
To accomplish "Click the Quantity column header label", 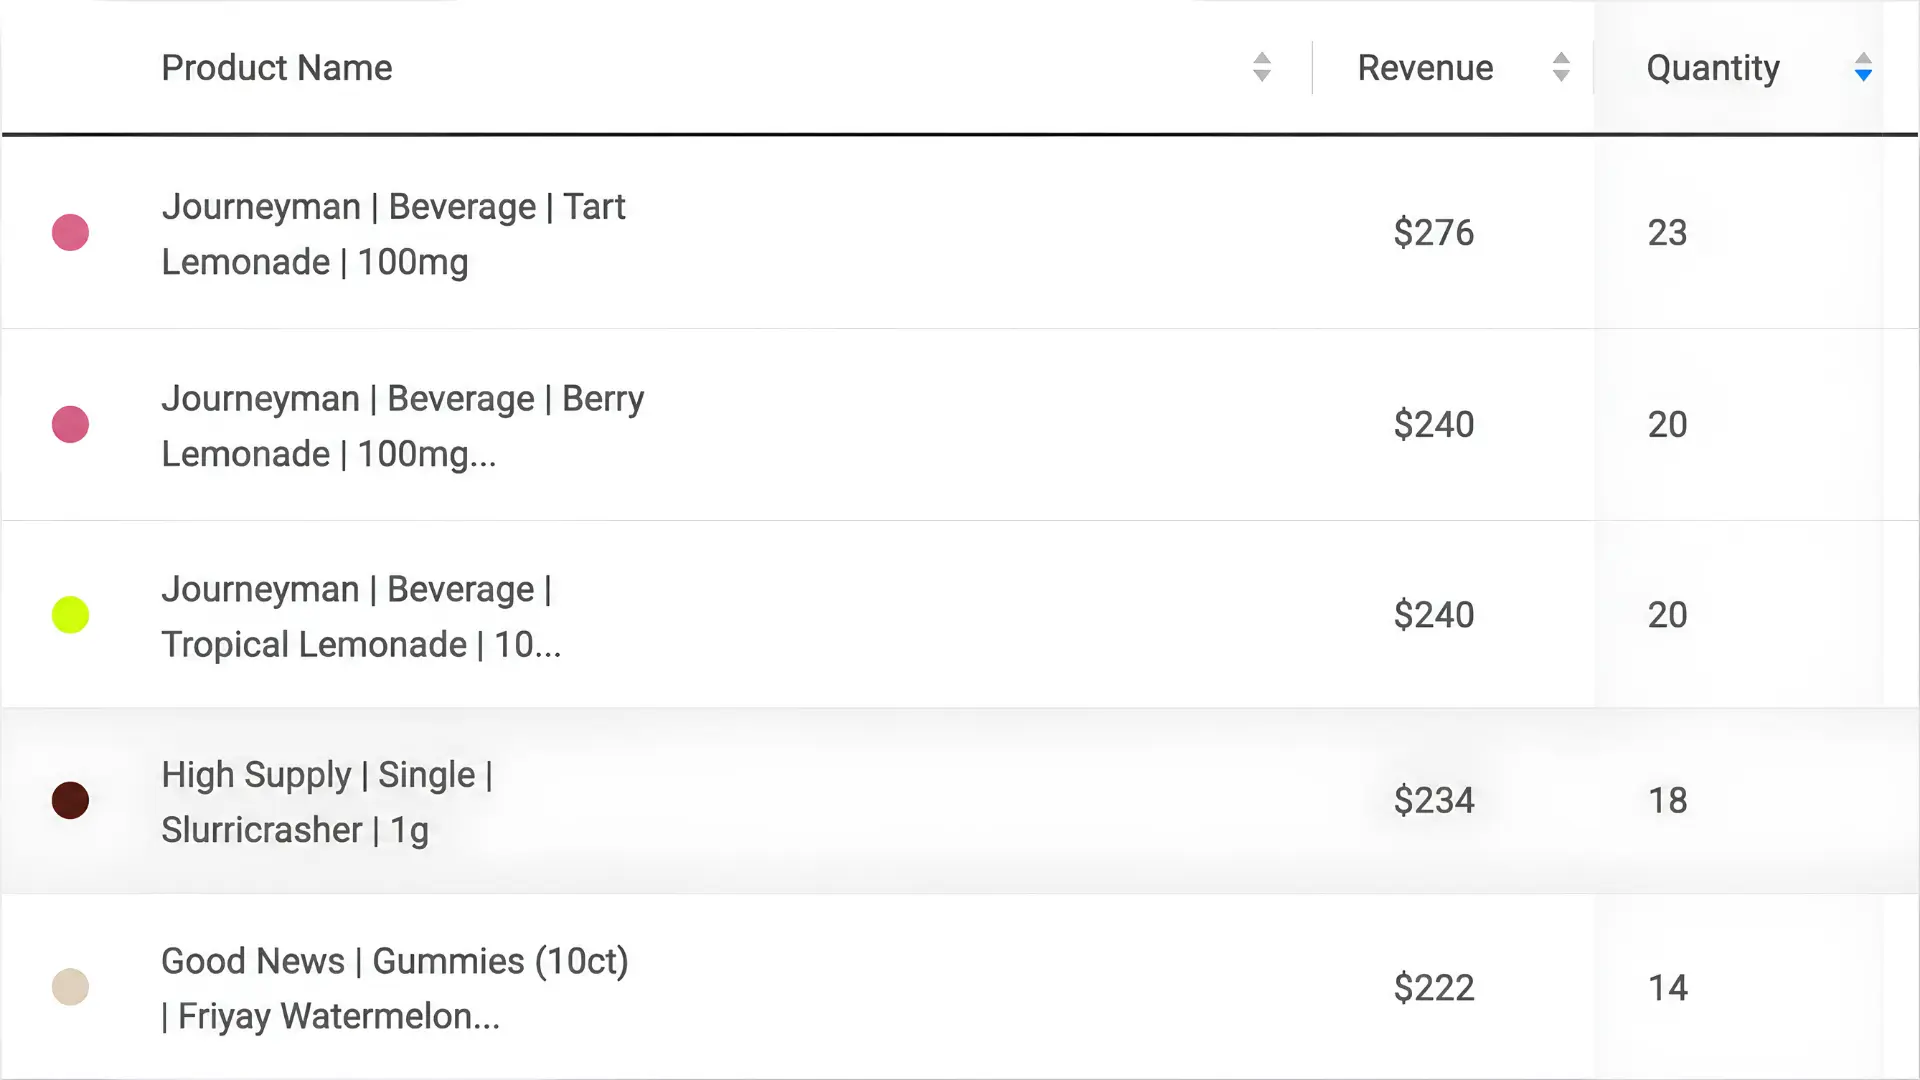I will coord(1713,68).
